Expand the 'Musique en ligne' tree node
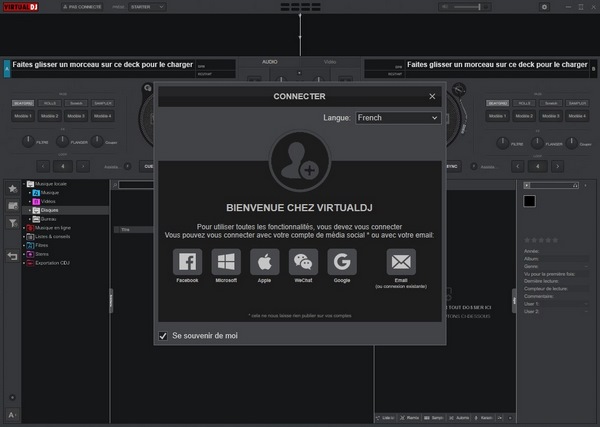This screenshot has height=427, width=600. pyautogui.click(x=24, y=228)
